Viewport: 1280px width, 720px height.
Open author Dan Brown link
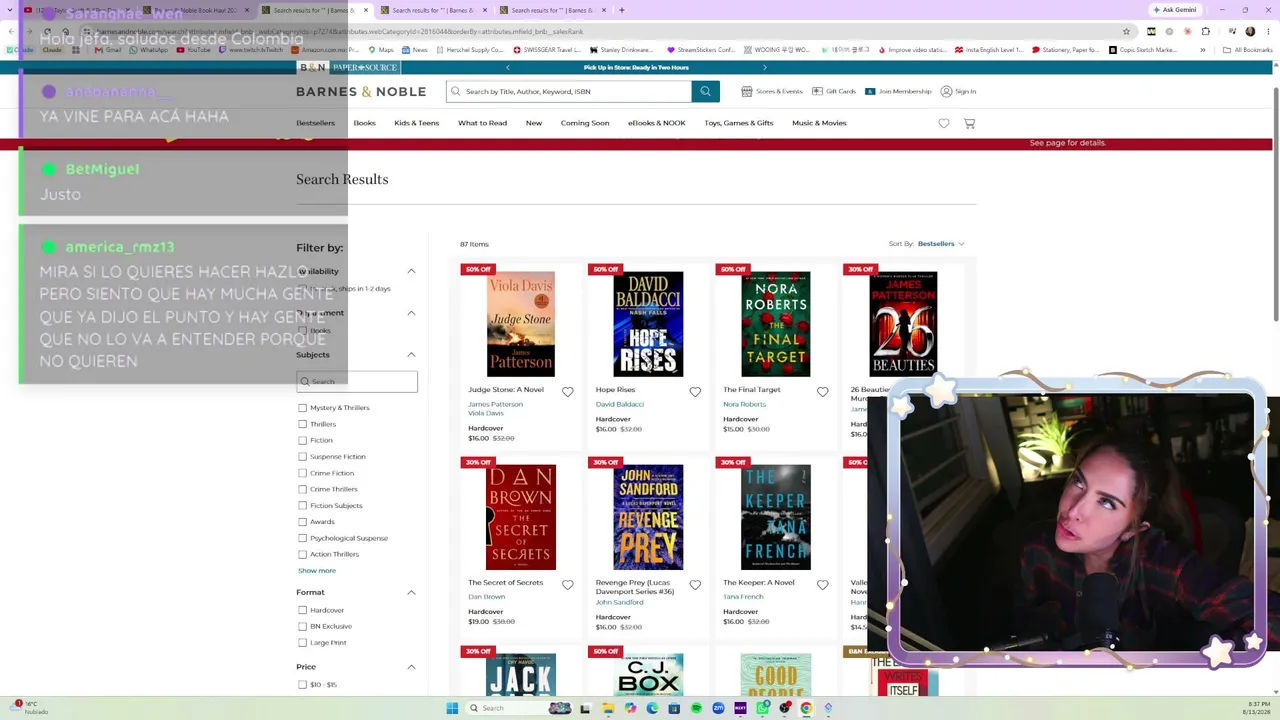pos(486,597)
